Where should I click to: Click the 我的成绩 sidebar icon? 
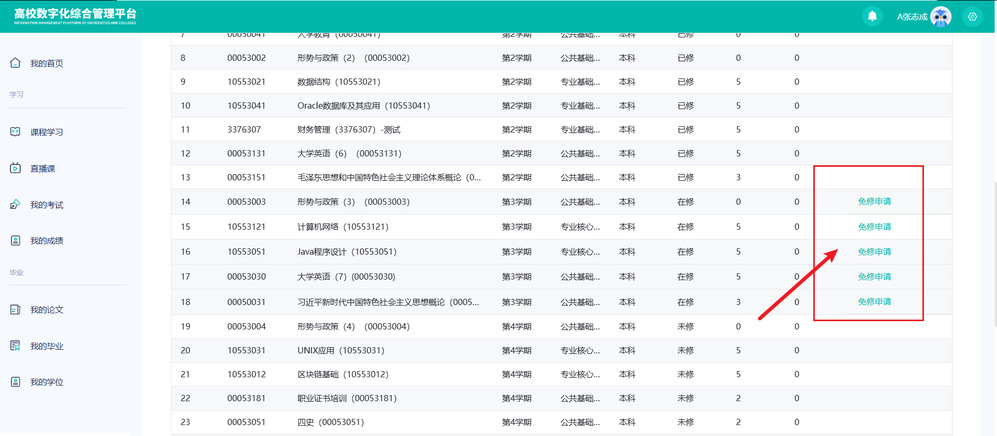15,241
